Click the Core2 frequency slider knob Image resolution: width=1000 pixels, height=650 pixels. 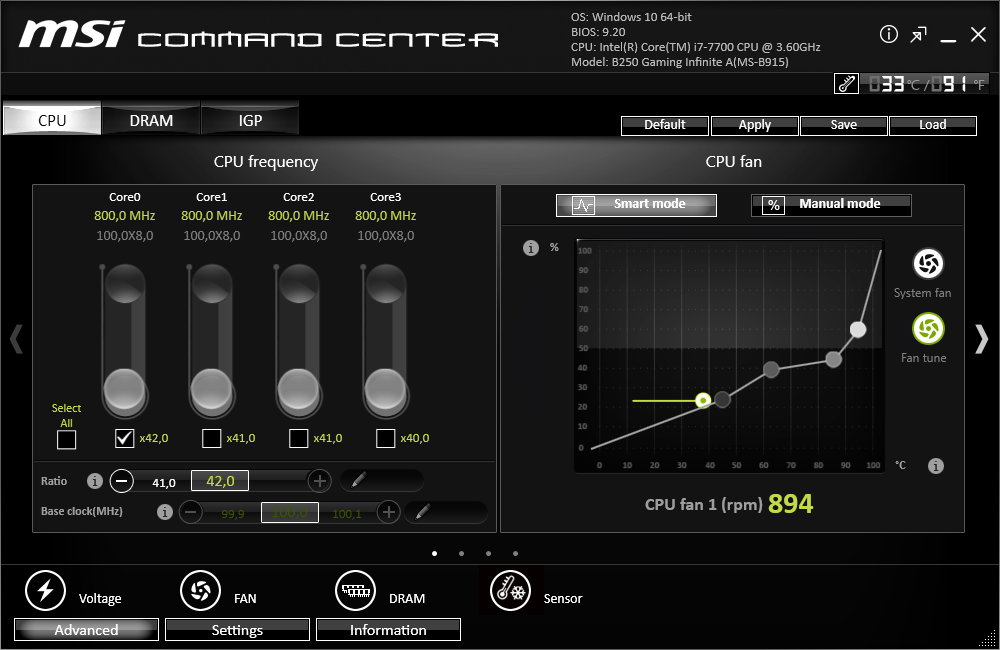[x=298, y=388]
